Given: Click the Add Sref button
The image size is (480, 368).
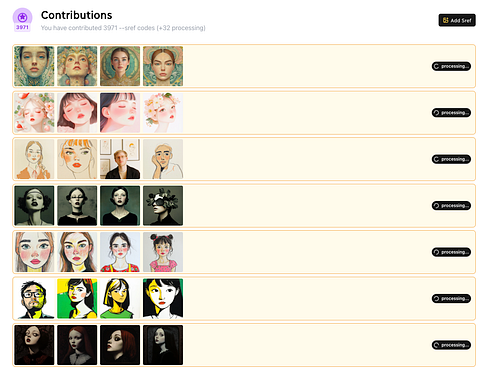Looking at the screenshot, I should tap(457, 20).
